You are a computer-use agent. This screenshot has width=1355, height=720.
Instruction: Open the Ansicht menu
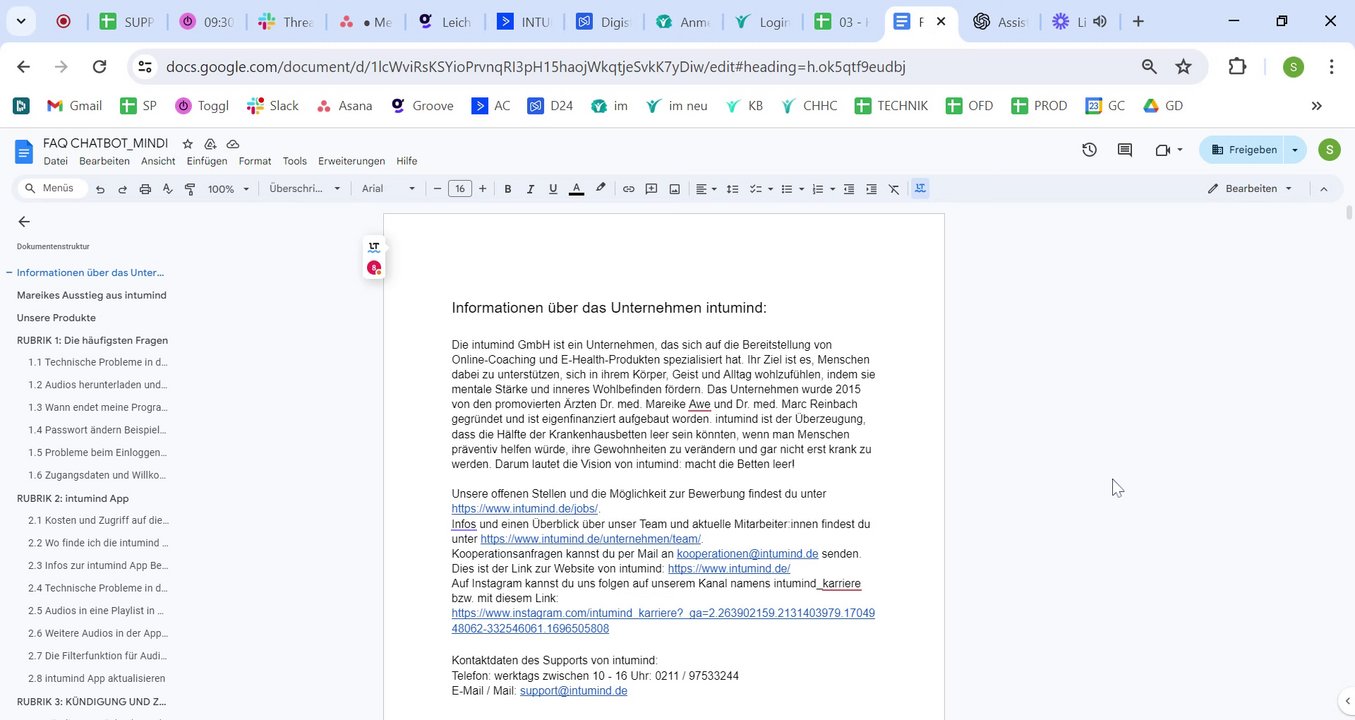pos(158,161)
